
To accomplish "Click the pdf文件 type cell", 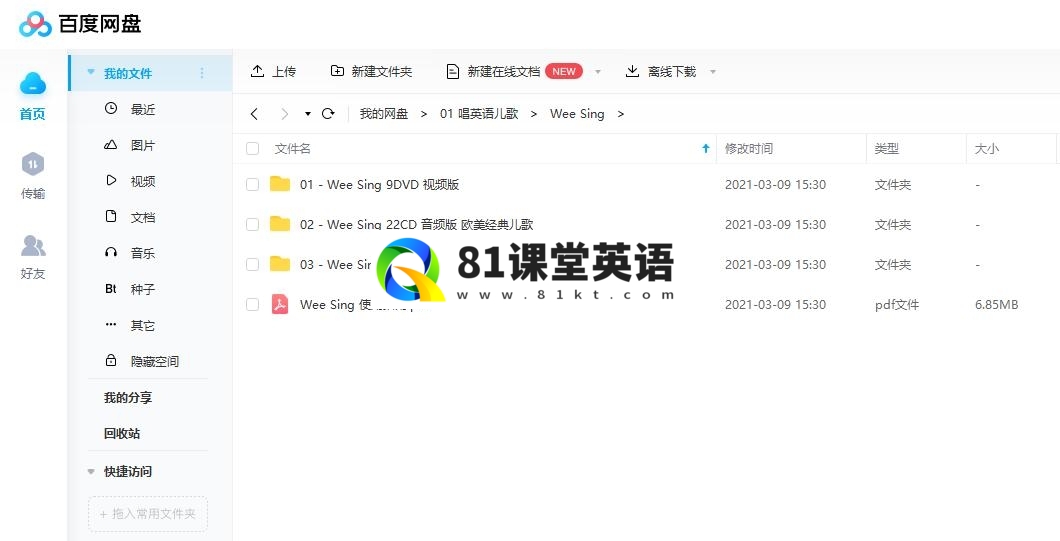I will [x=896, y=305].
